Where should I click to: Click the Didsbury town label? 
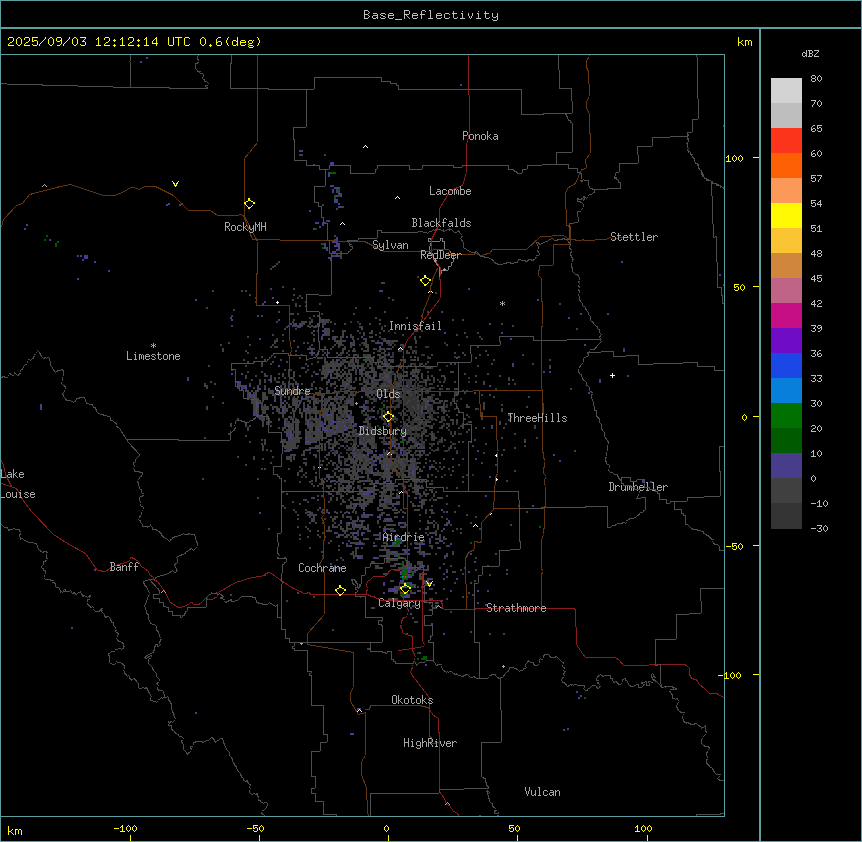point(383,431)
